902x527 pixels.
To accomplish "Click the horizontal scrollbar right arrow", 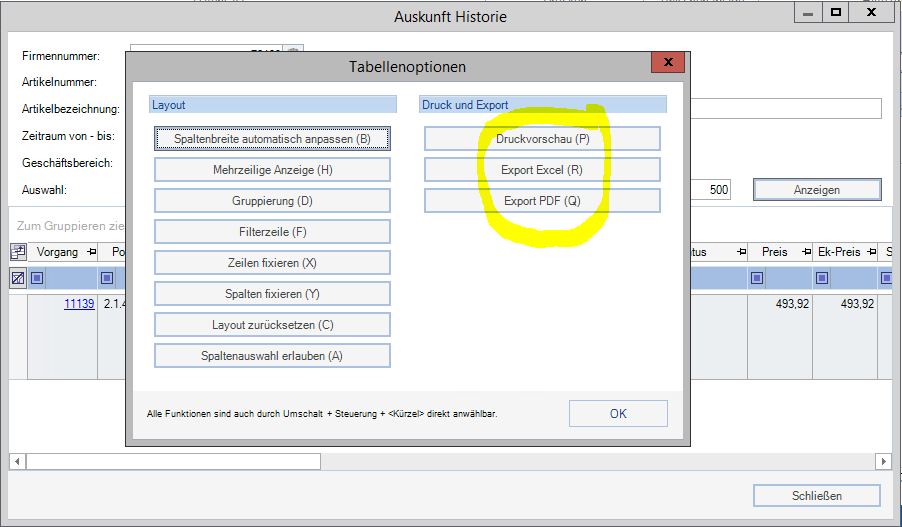I will coord(882,461).
